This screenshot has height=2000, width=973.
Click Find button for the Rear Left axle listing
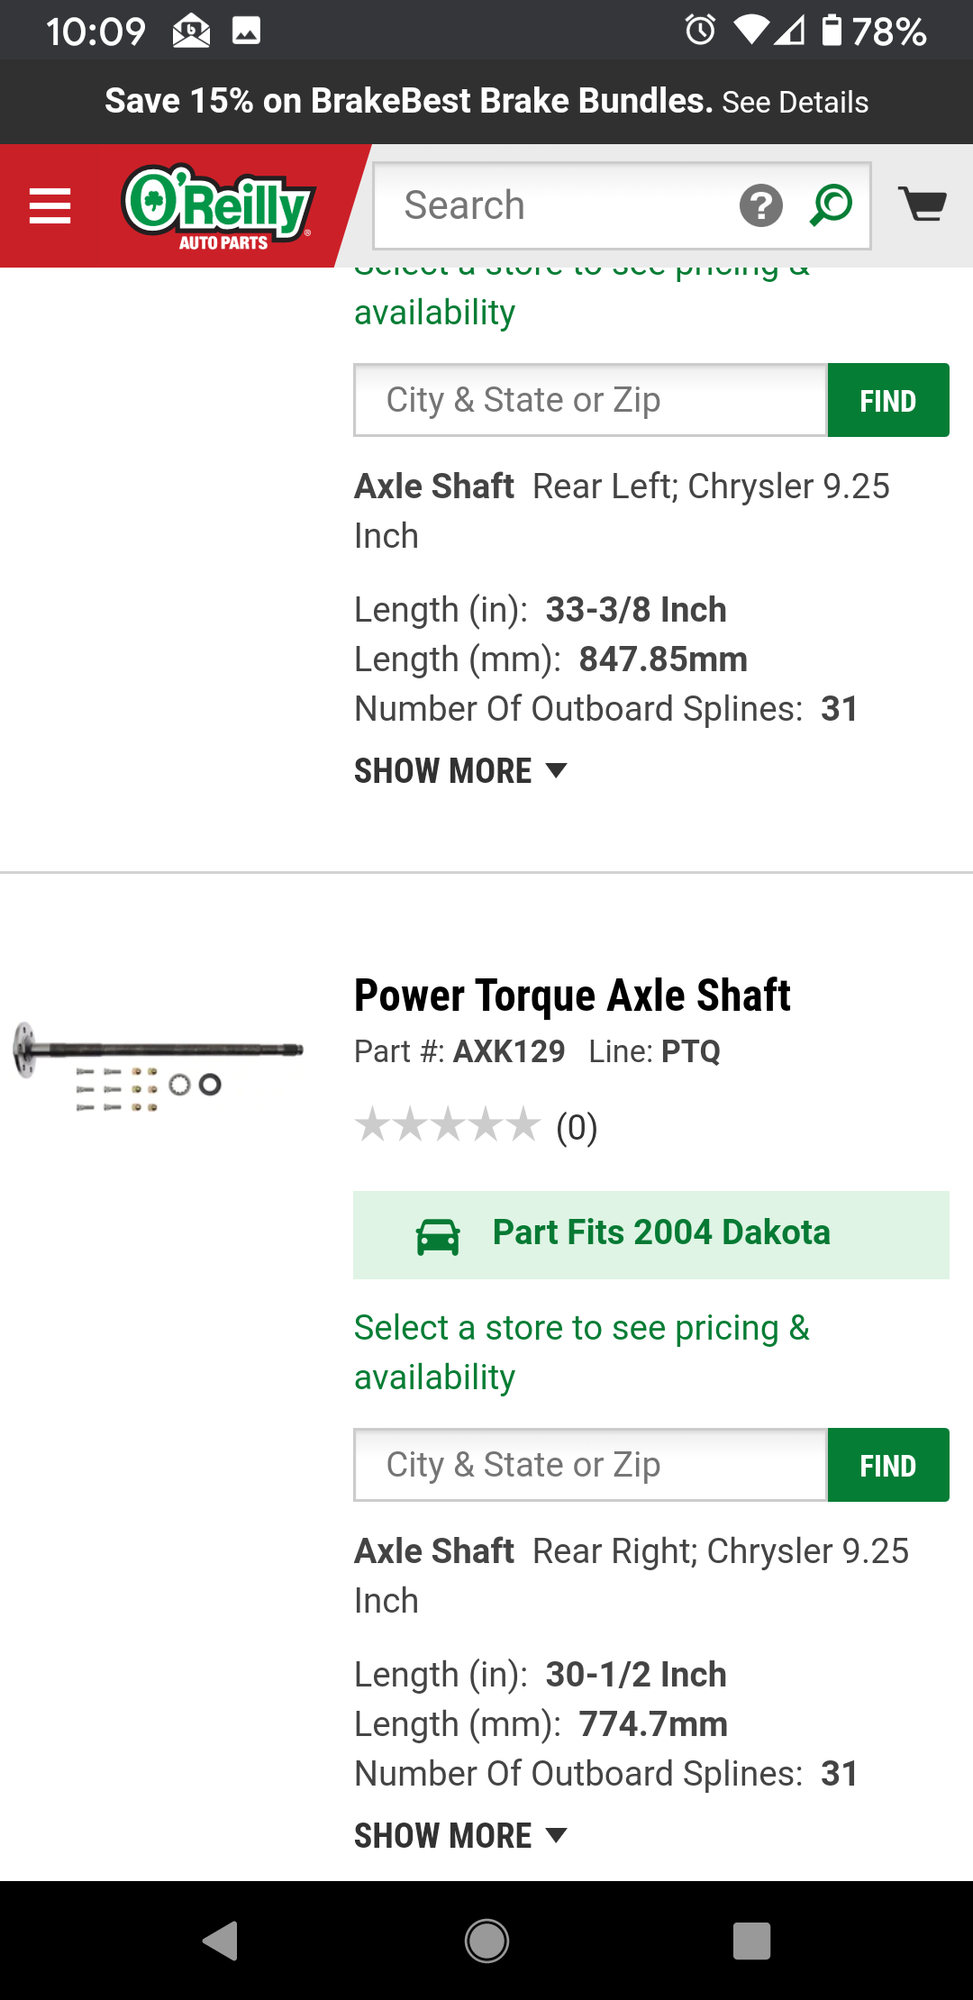tap(888, 400)
